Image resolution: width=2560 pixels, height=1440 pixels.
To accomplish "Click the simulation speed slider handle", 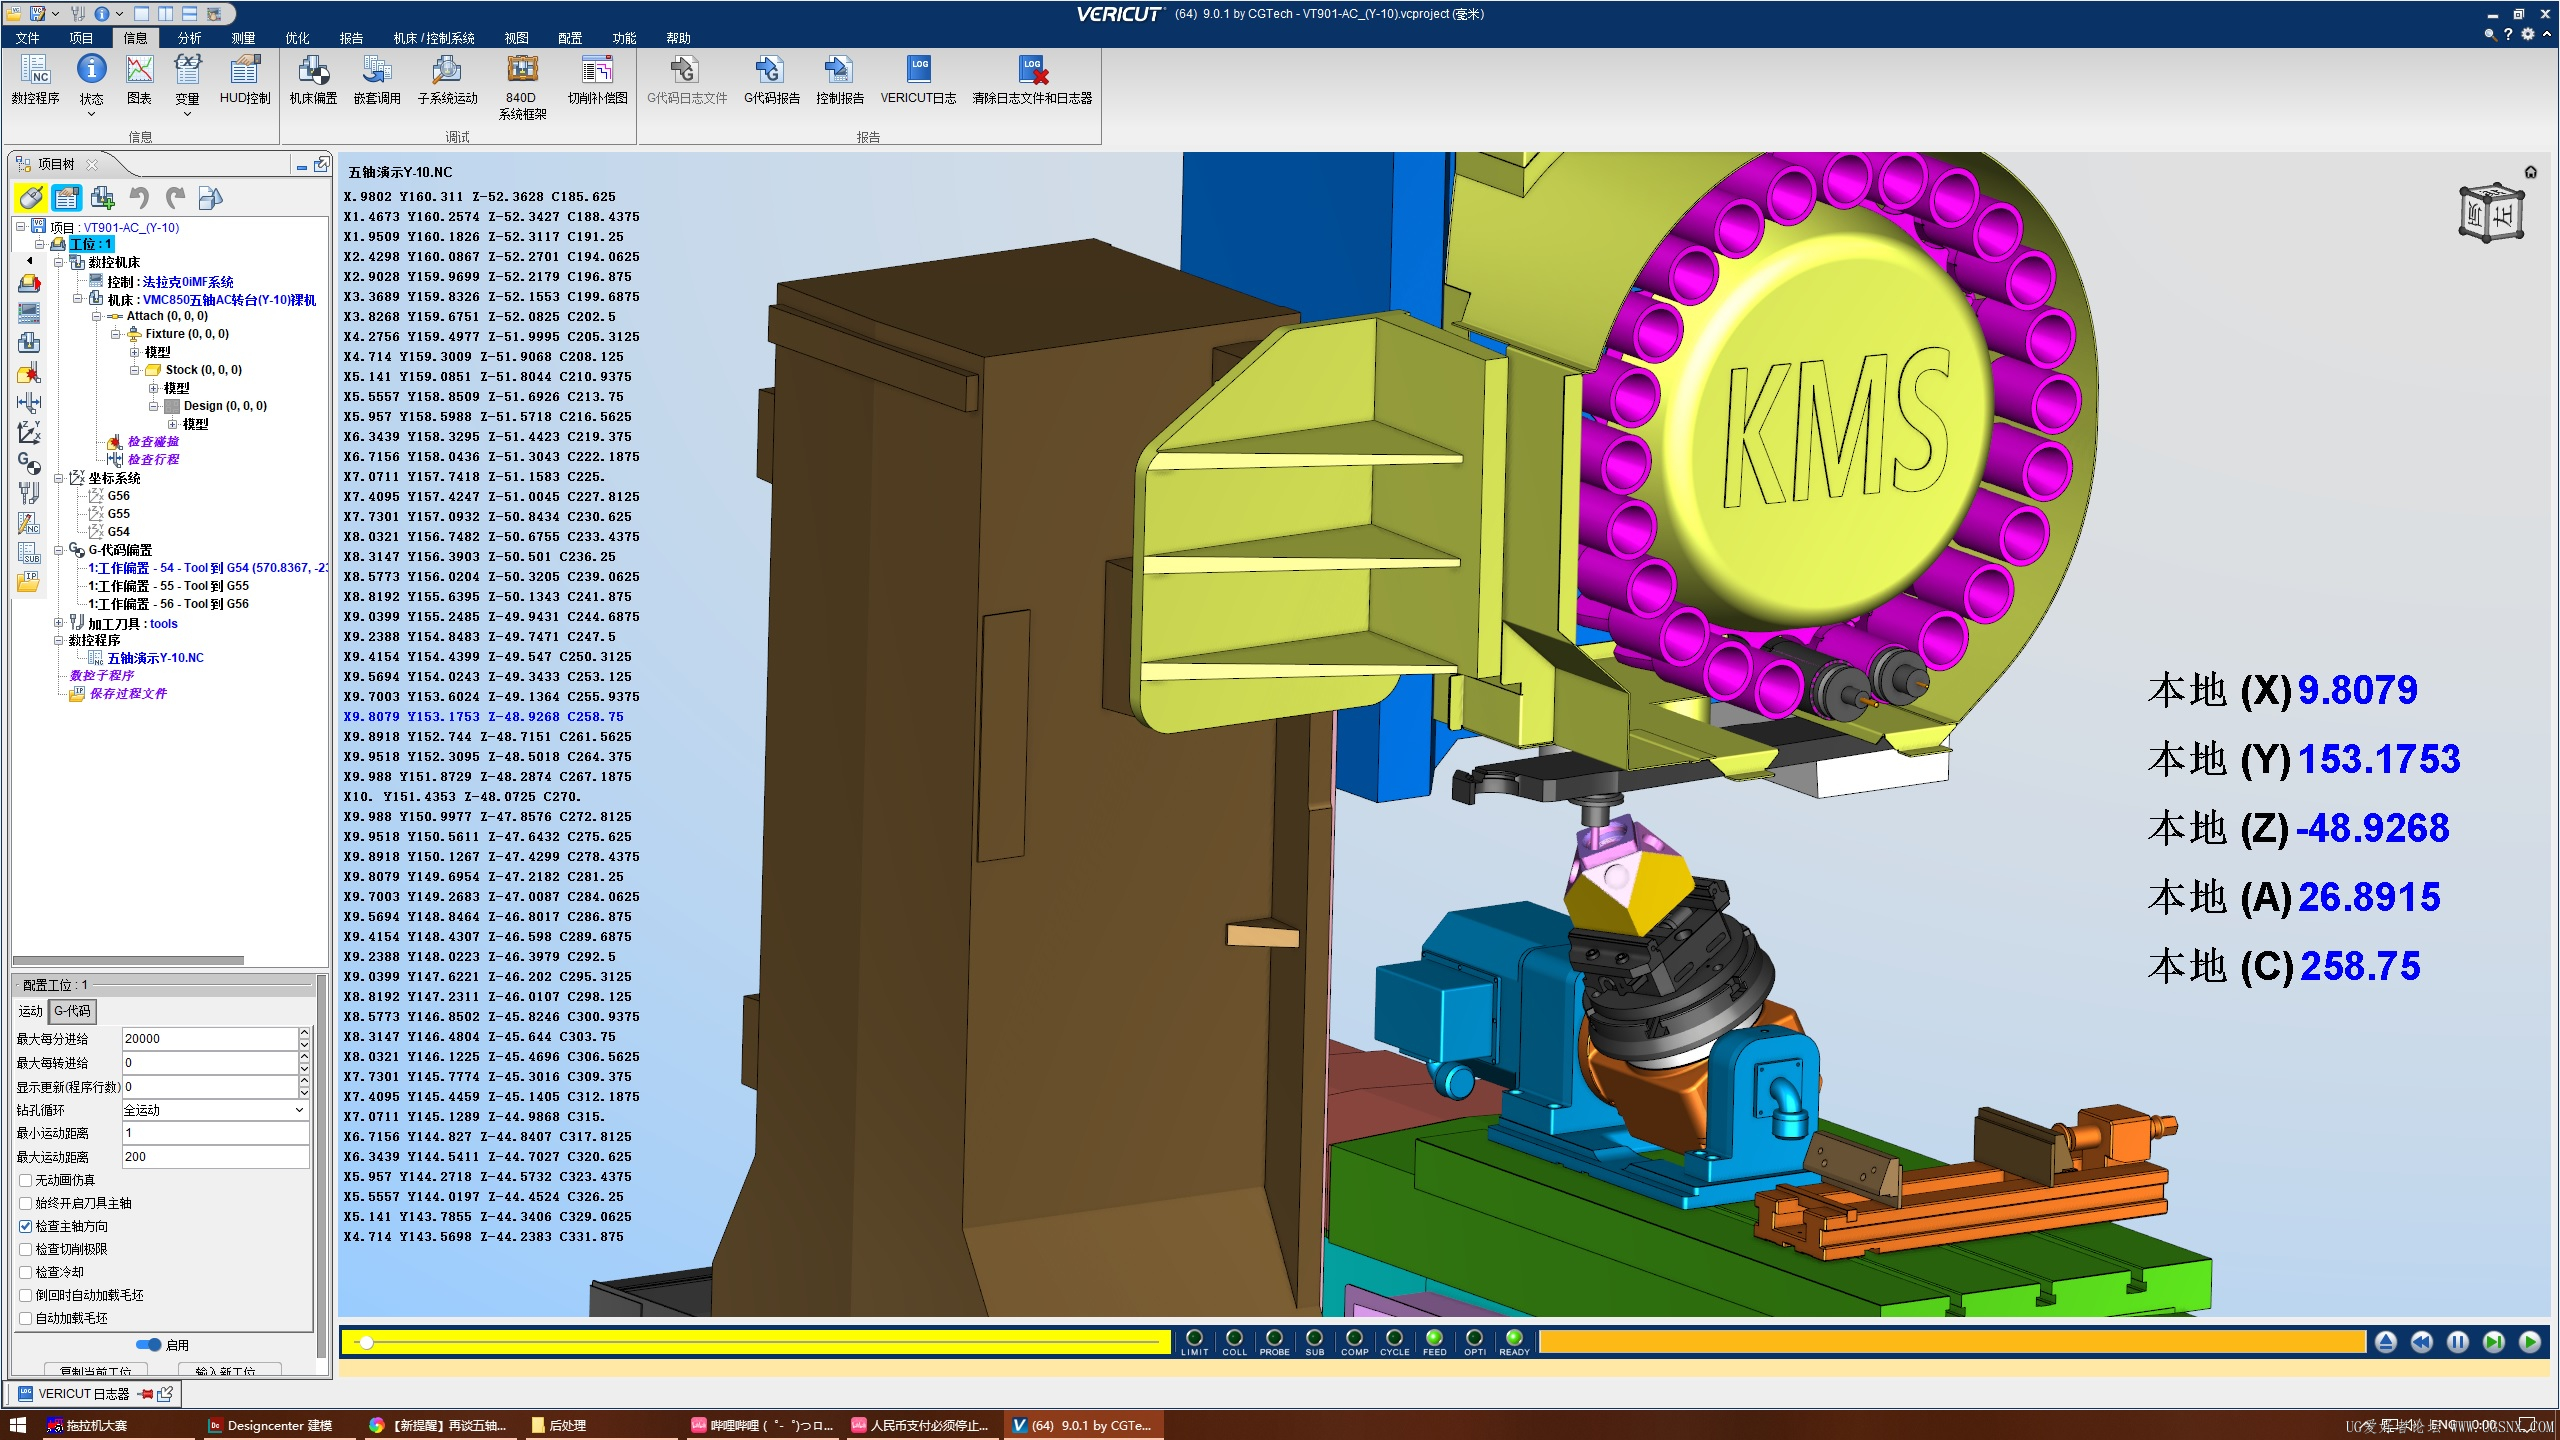I will pos(367,1342).
